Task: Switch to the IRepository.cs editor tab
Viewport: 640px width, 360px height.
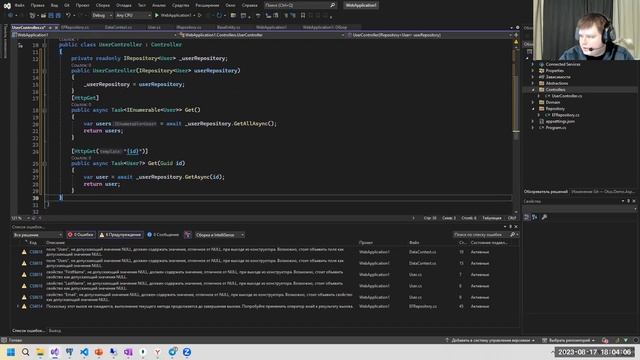Action: pyautogui.click(x=189, y=27)
